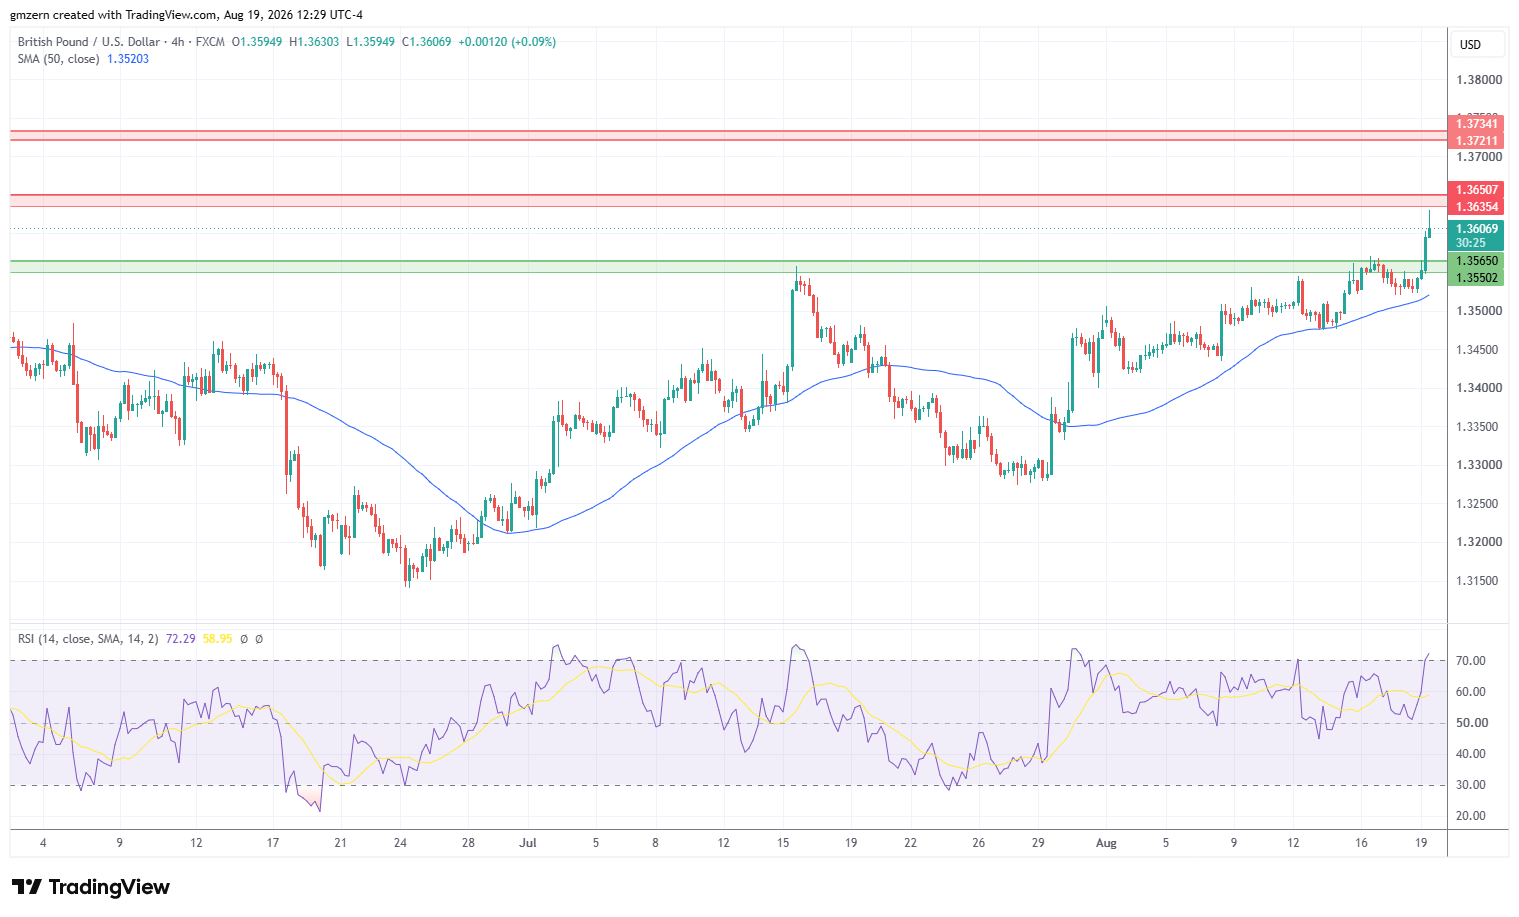Click the 1.37211 red price label
The image size is (1519, 917).
click(1476, 141)
